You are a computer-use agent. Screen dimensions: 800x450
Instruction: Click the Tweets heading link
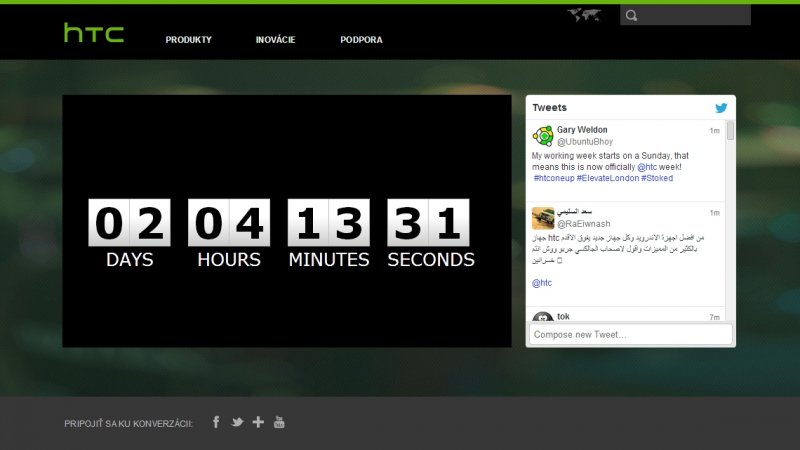point(550,108)
